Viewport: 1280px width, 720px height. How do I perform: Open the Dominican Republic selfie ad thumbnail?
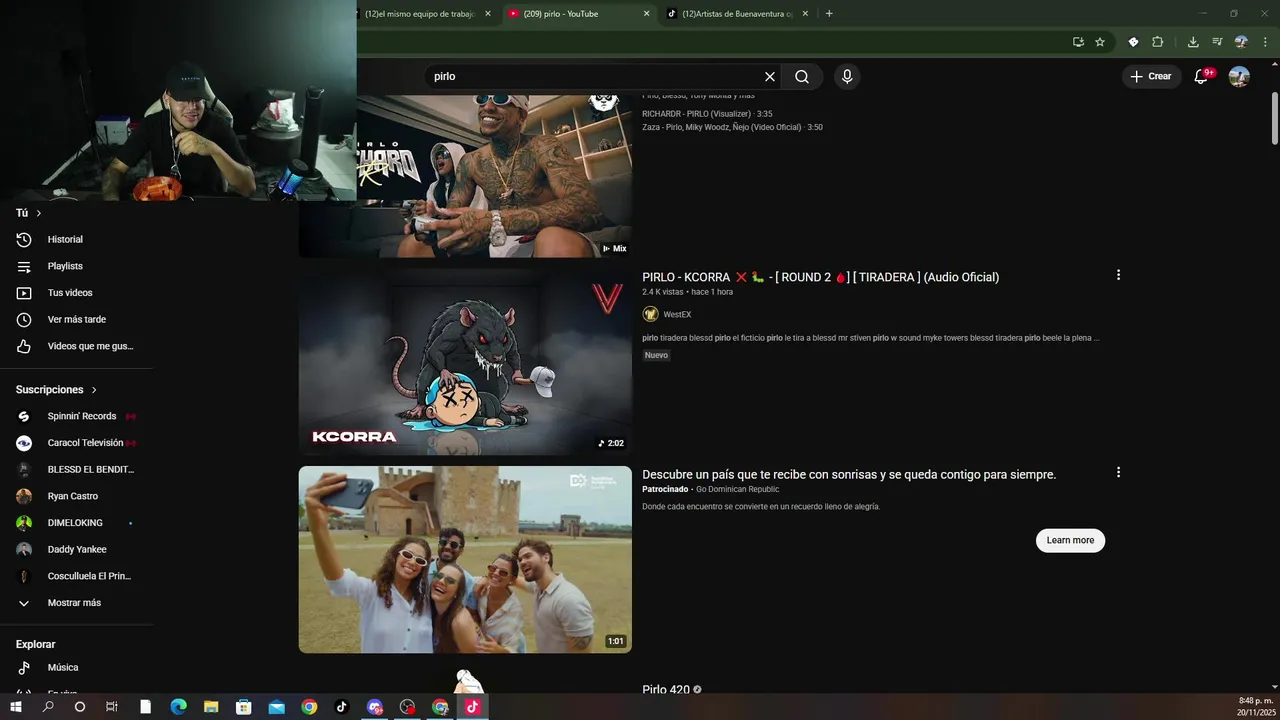click(x=465, y=559)
